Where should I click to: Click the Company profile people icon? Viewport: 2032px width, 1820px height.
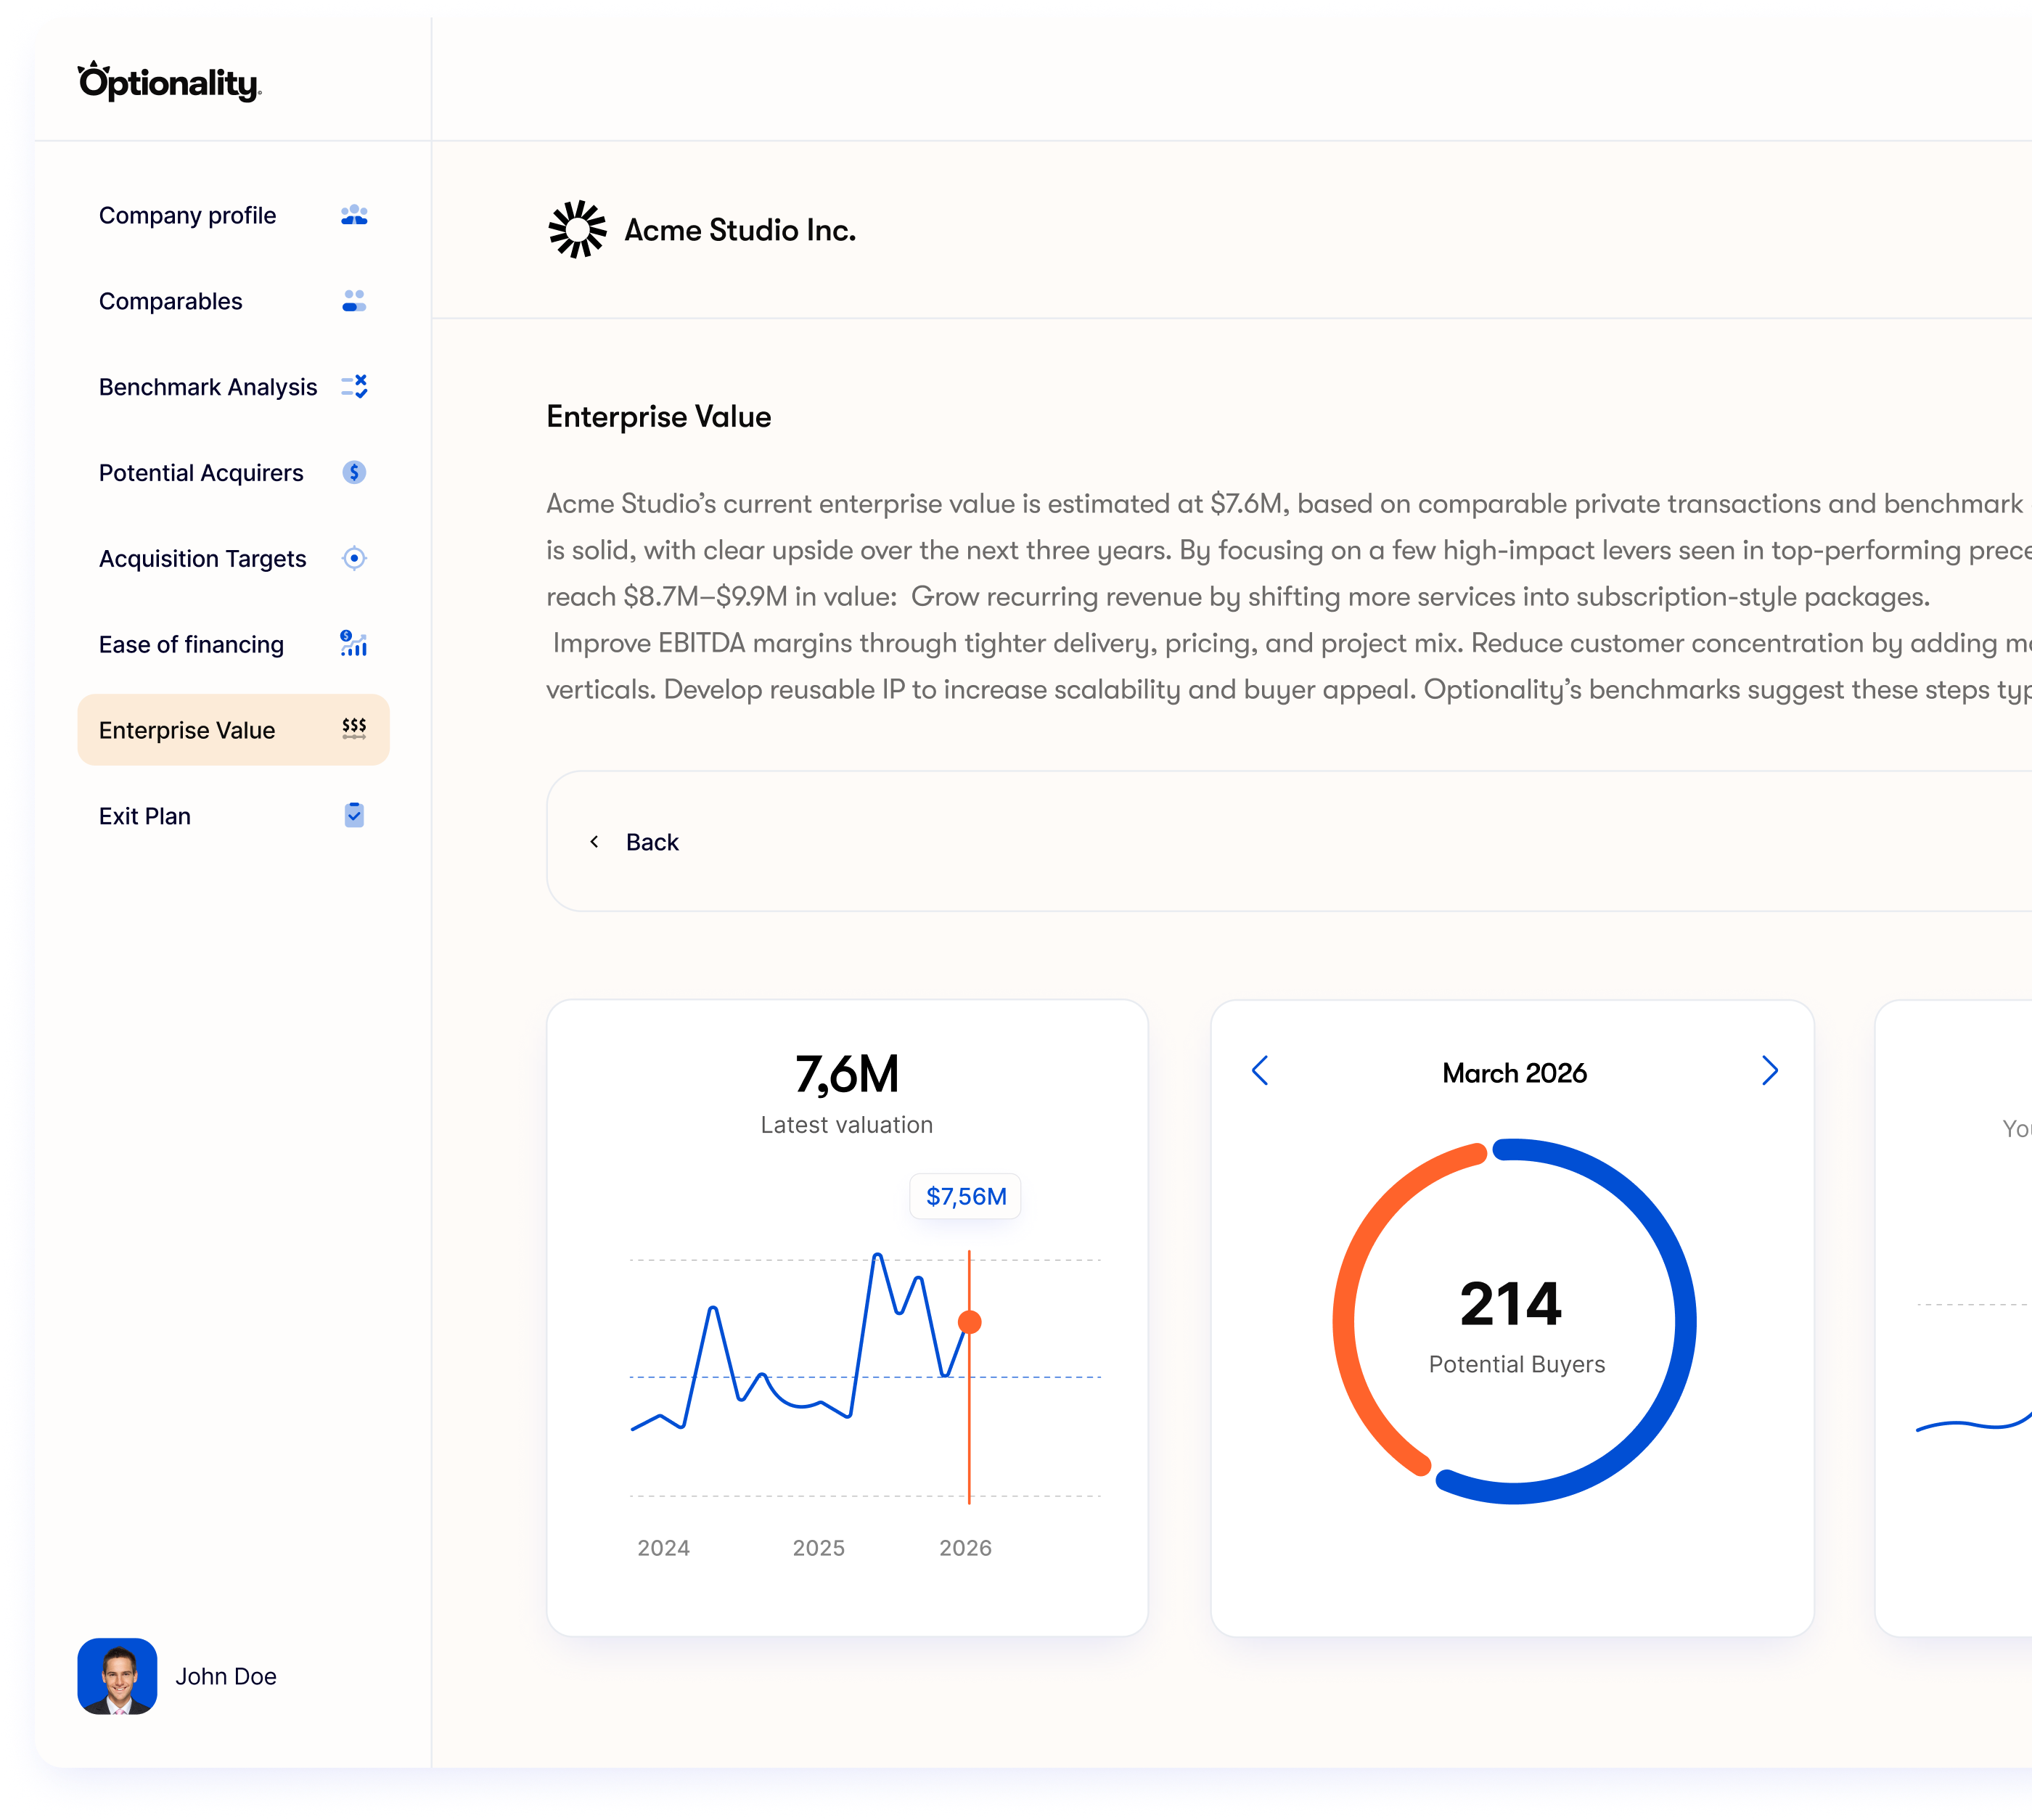(354, 215)
